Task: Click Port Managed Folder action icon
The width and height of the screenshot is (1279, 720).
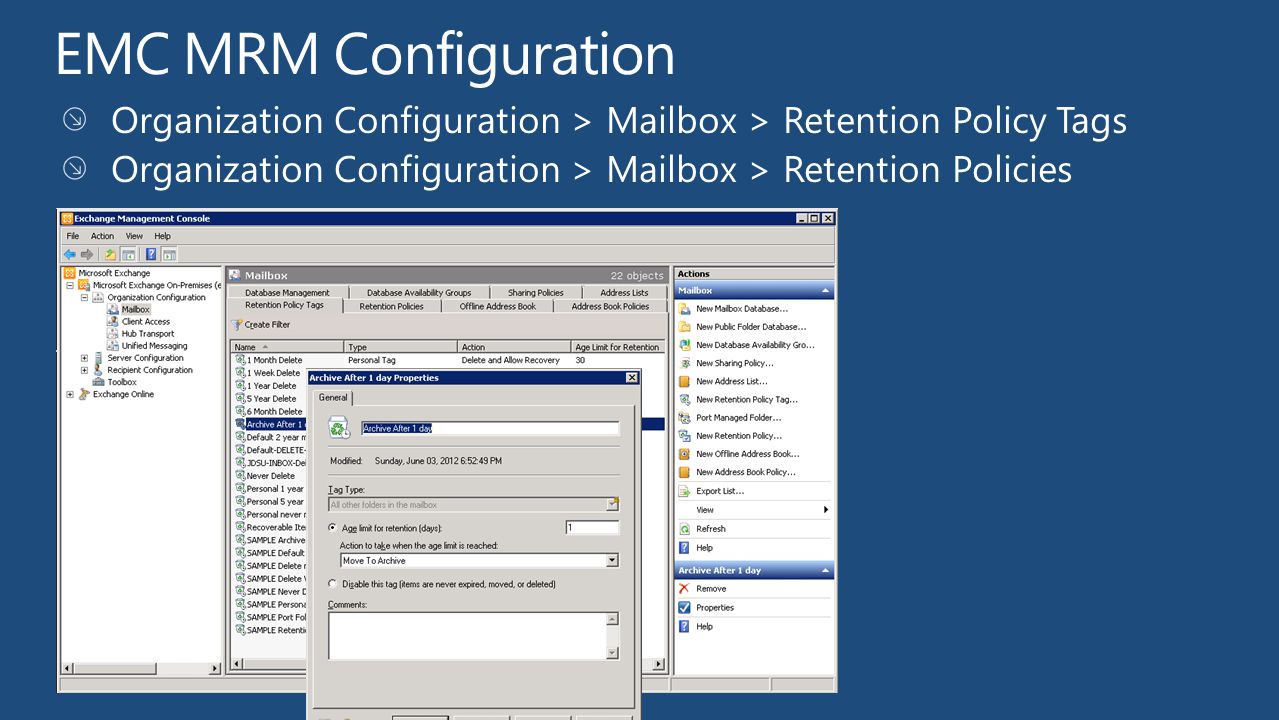Action: coord(685,418)
